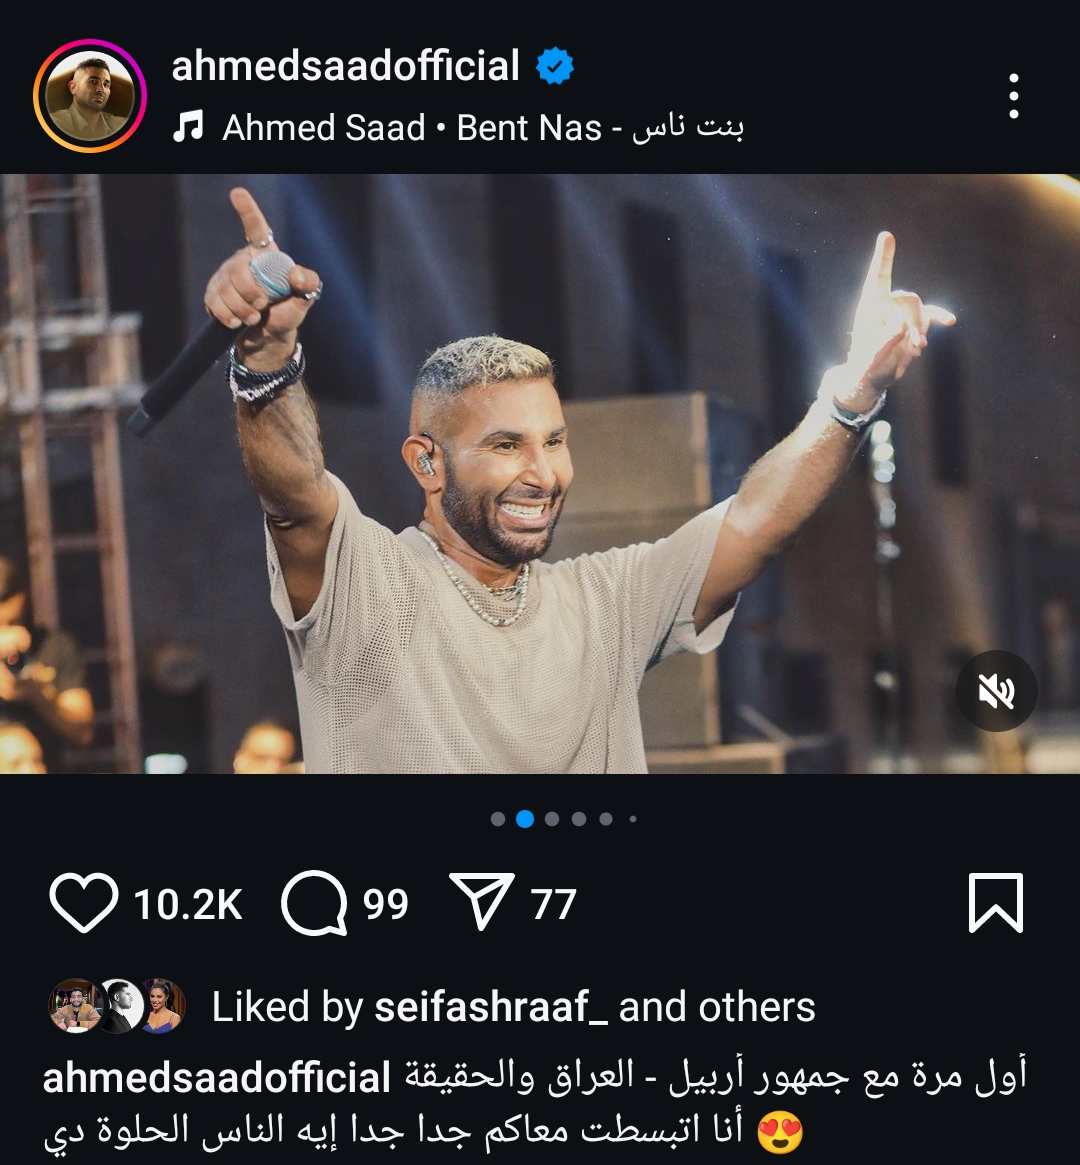Jump to first carousel dot

point(498,819)
